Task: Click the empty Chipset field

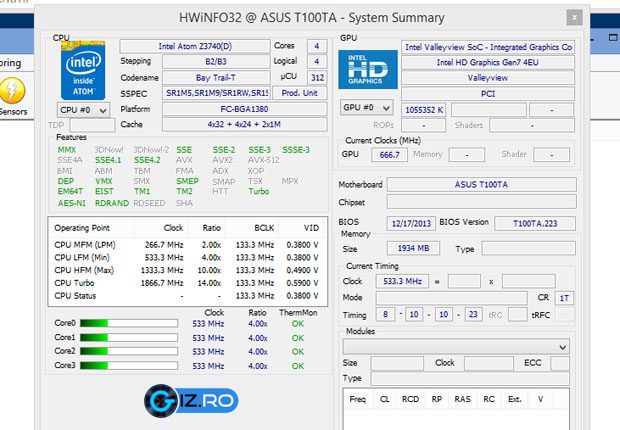Action: (481, 202)
